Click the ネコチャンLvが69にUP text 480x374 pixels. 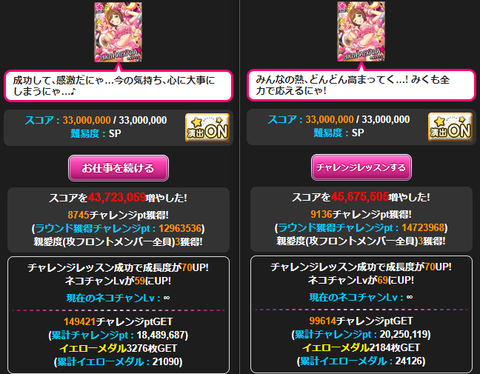pyautogui.click(x=361, y=280)
